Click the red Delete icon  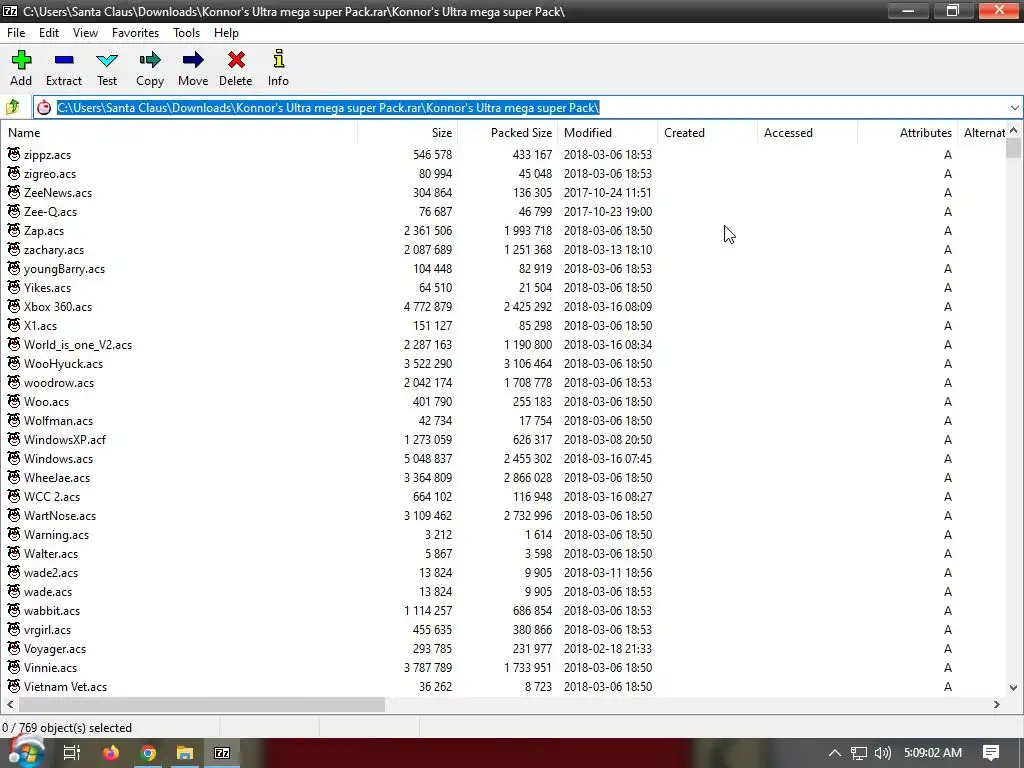[236, 60]
